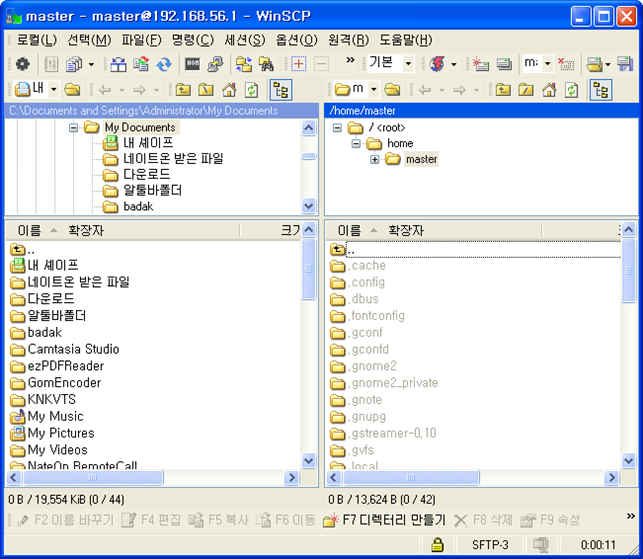The image size is (643, 559).
Task: Click the saved sessions folder icon
Action: click(x=594, y=64)
